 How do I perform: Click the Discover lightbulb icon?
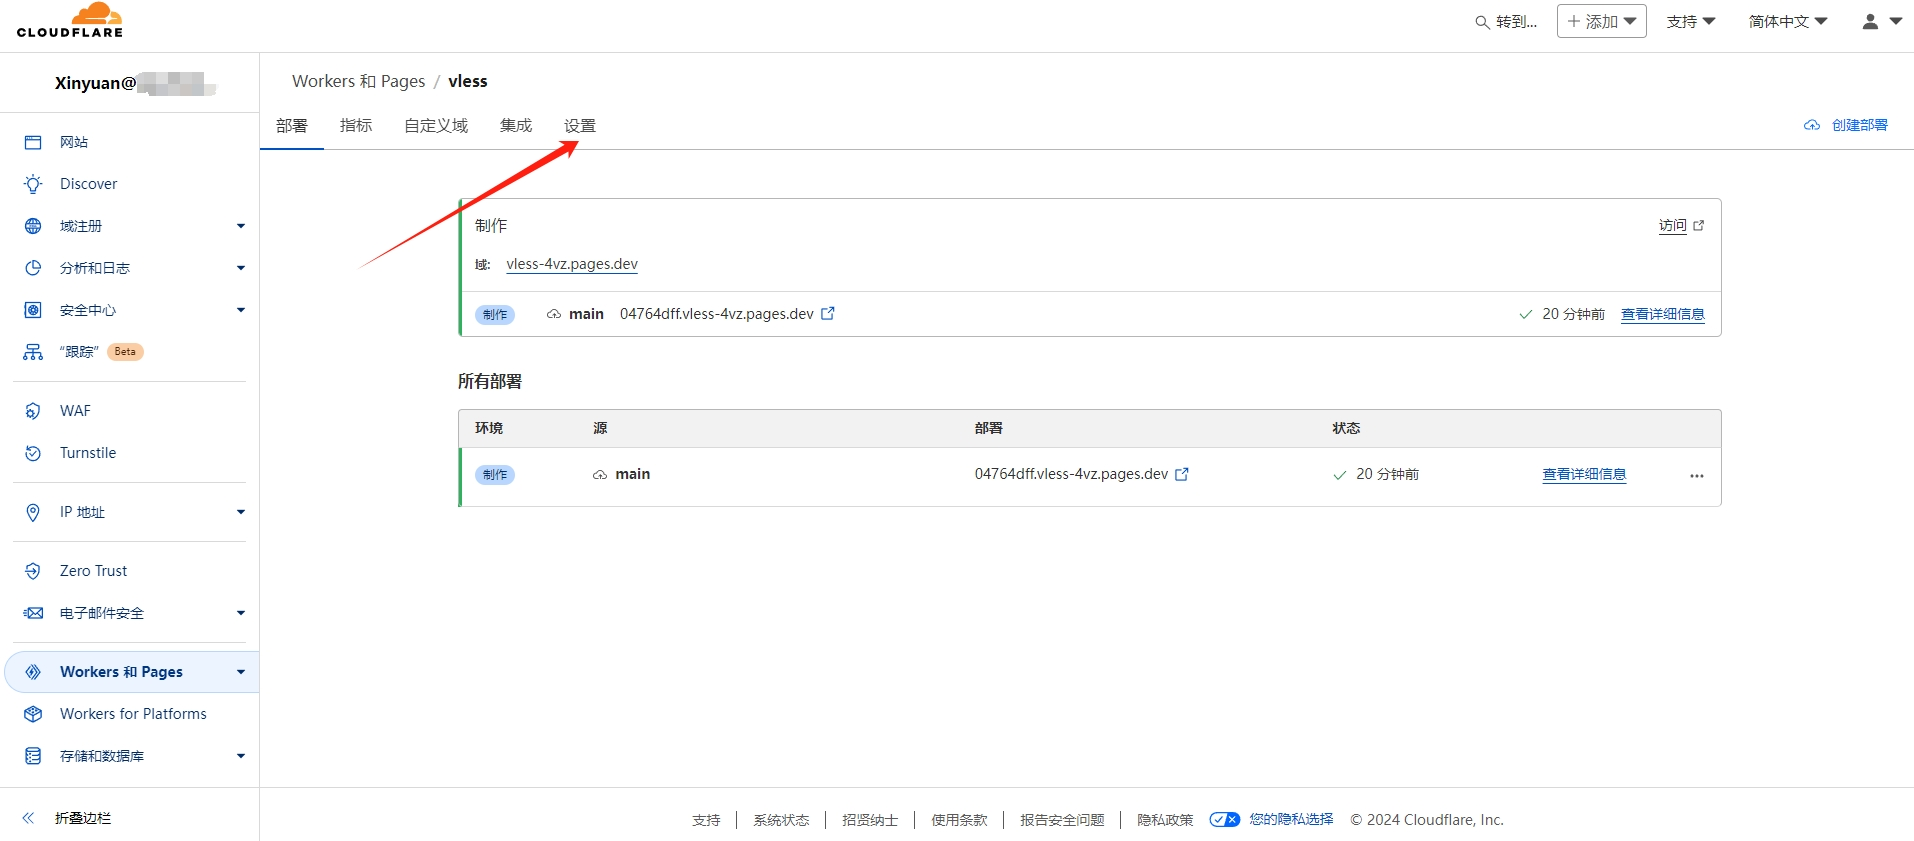click(33, 184)
